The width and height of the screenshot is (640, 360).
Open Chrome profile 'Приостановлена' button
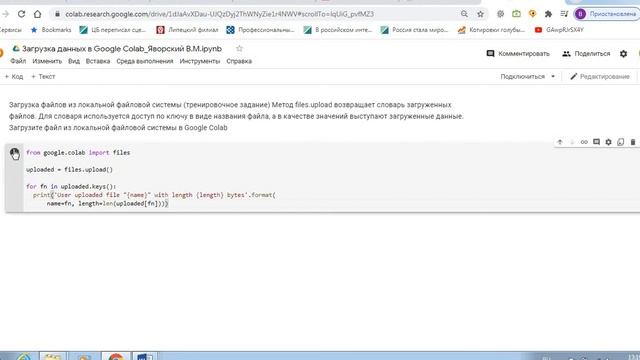click(607, 14)
